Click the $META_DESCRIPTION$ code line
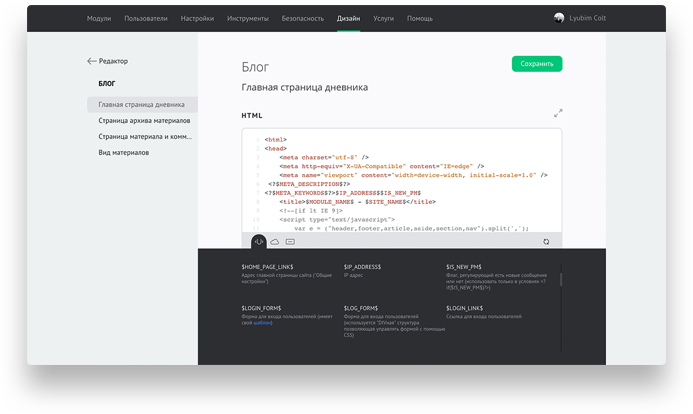Image resolution: width=693 pixels, height=414 pixels. tap(309, 184)
